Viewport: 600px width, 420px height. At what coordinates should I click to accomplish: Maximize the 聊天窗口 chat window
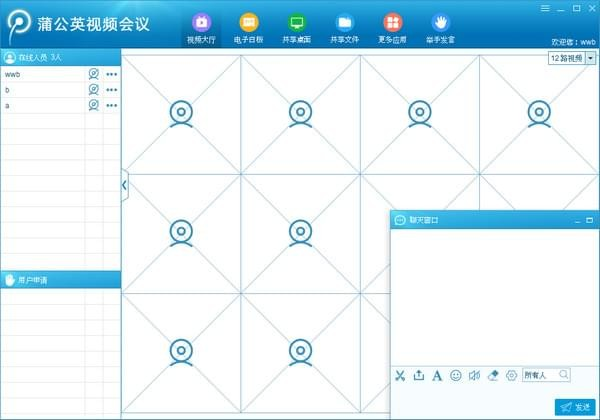click(x=590, y=220)
